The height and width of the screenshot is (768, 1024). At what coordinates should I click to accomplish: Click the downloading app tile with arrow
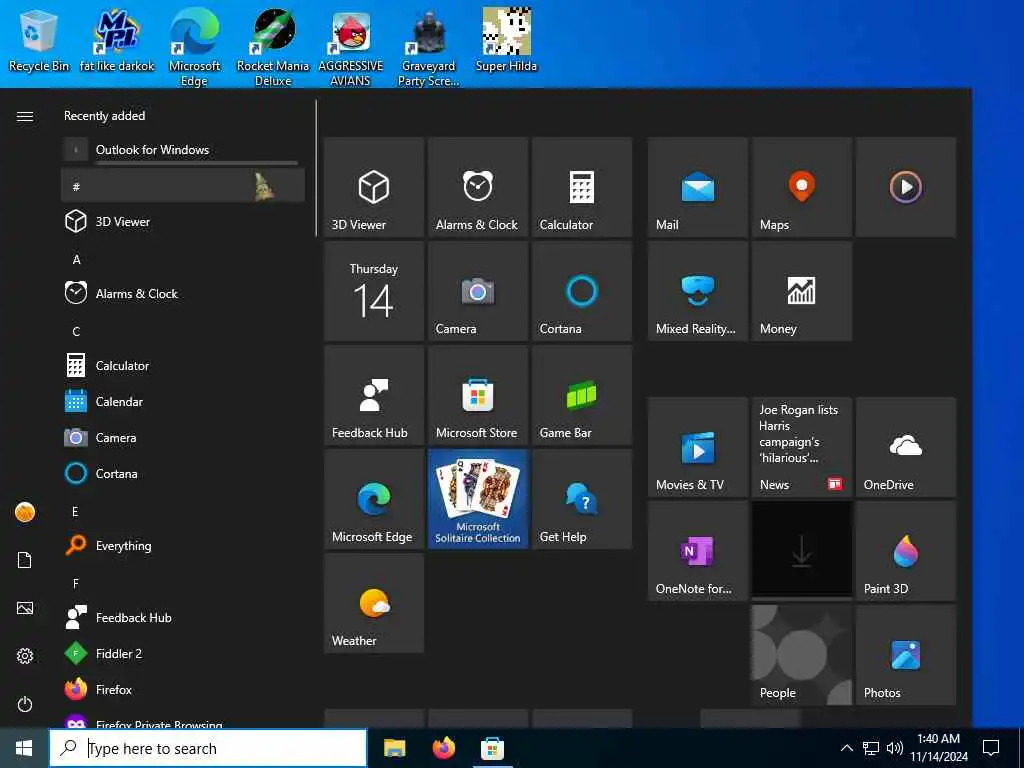tap(801, 551)
